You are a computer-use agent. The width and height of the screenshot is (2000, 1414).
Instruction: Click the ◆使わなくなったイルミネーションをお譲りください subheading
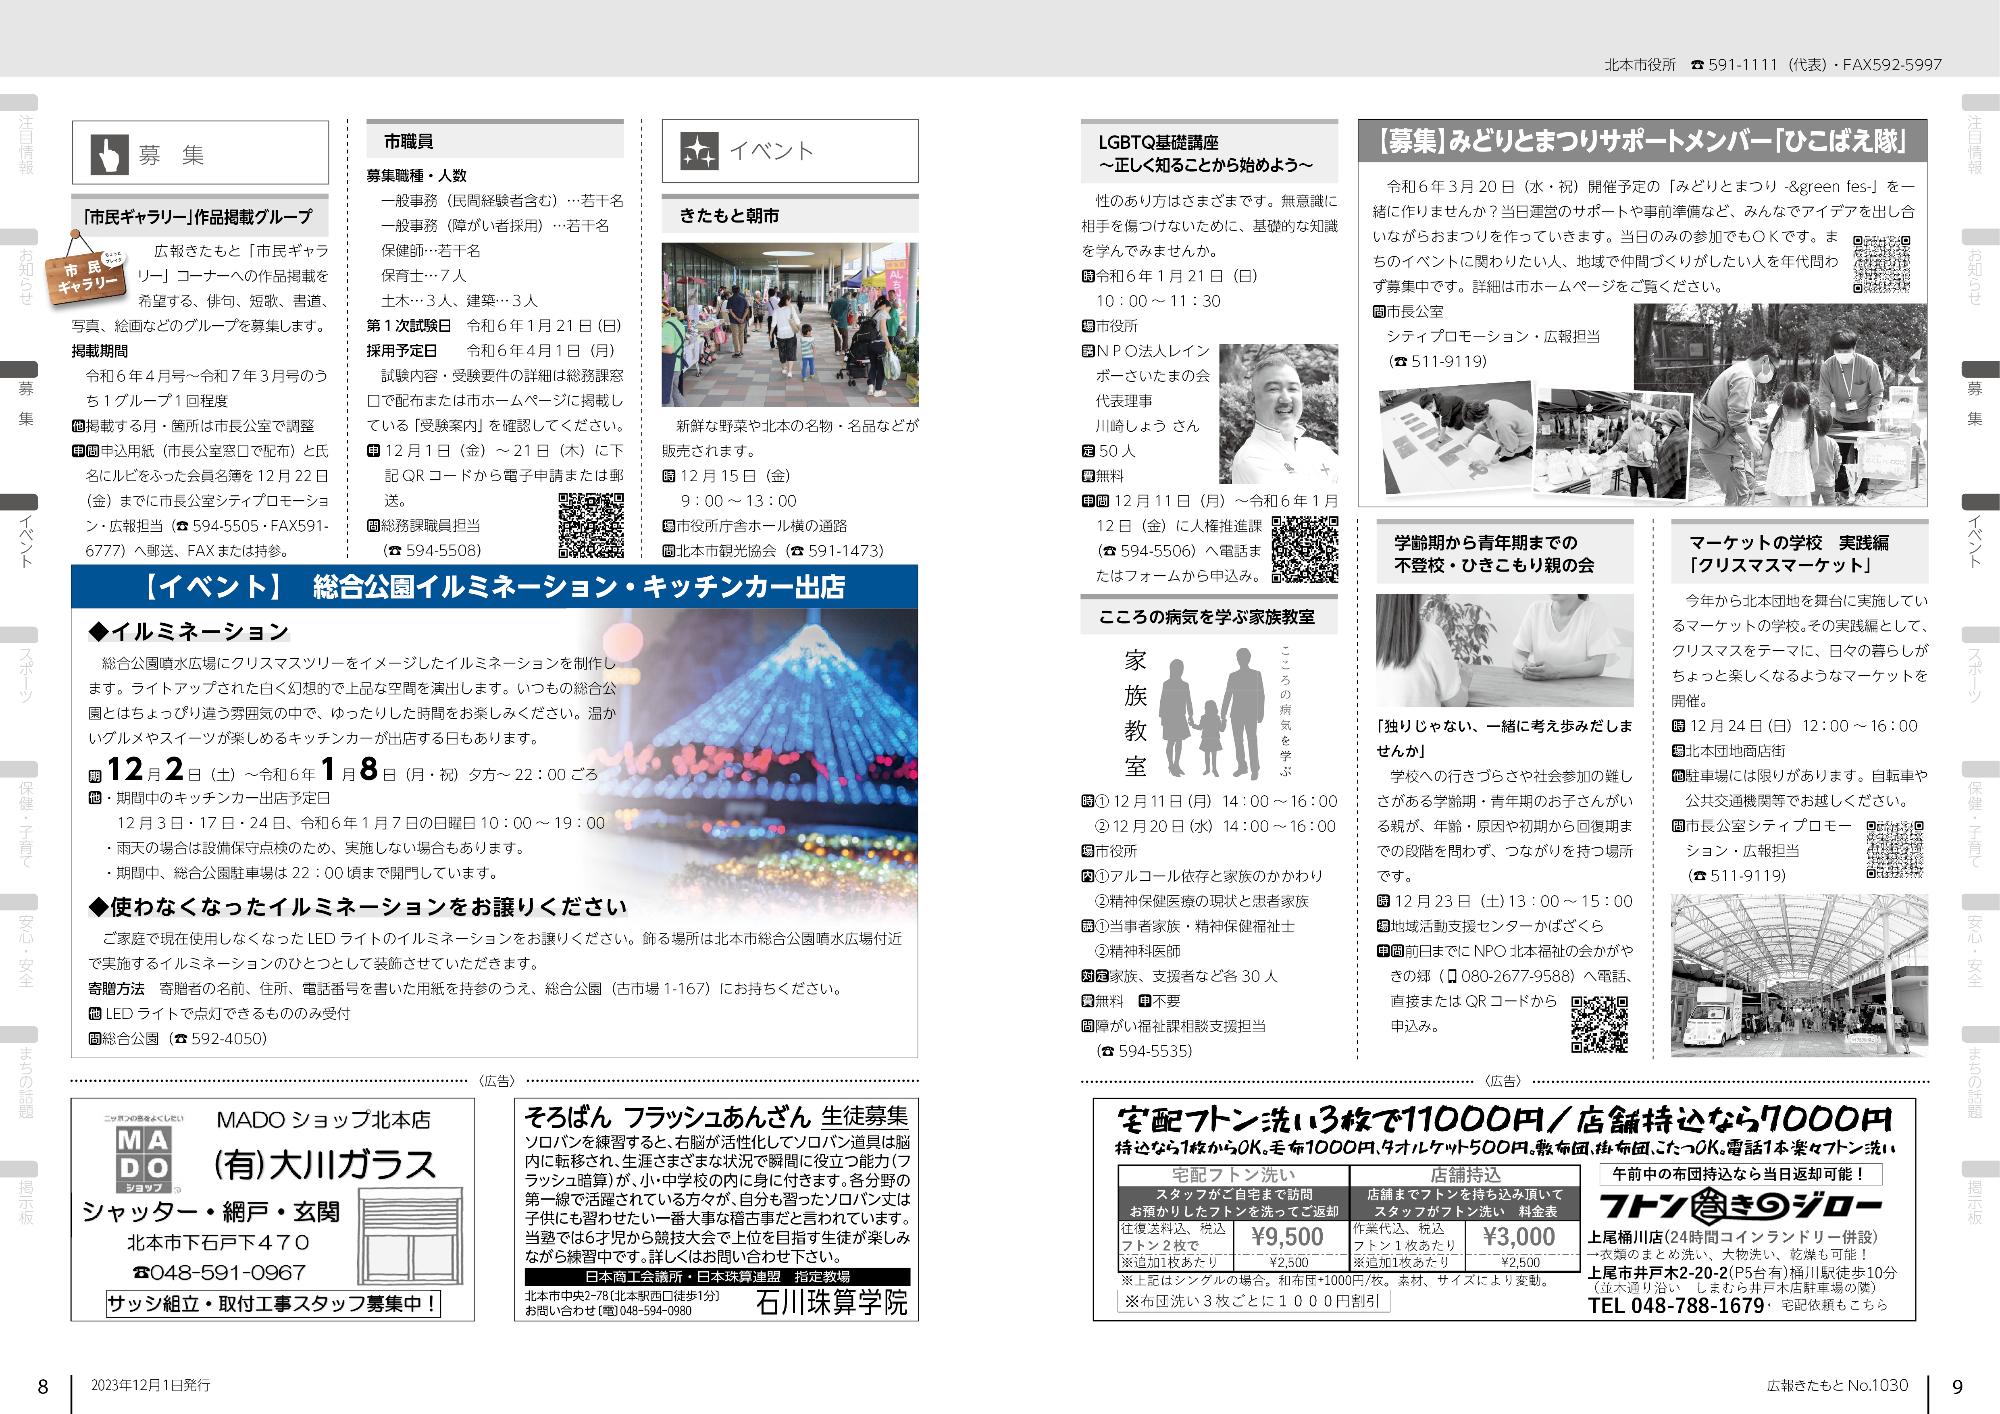click(x=358, y=907)
